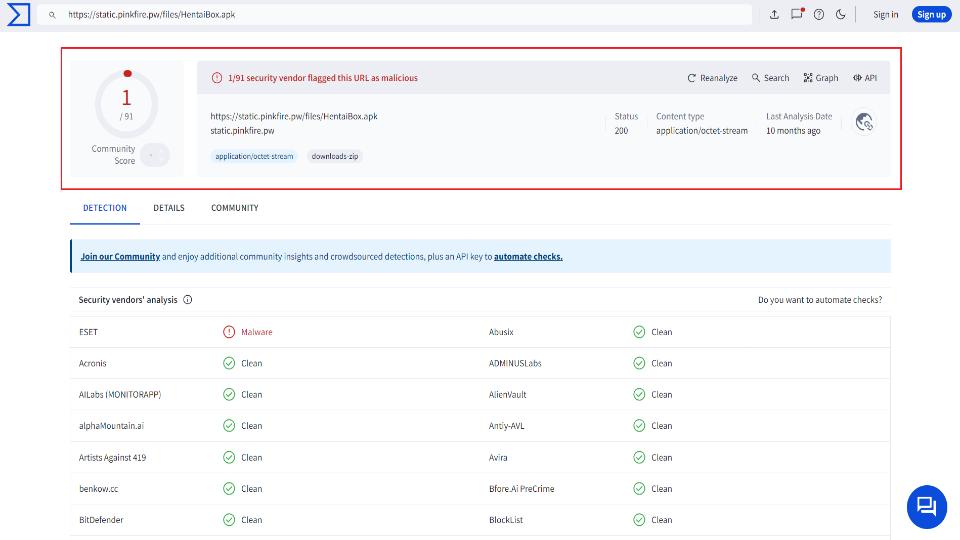Image resolution: width=960 pixels, height=540 pixels.
Task: Click the detection score 1 / 91 gauge
Action: coord(127,103)
